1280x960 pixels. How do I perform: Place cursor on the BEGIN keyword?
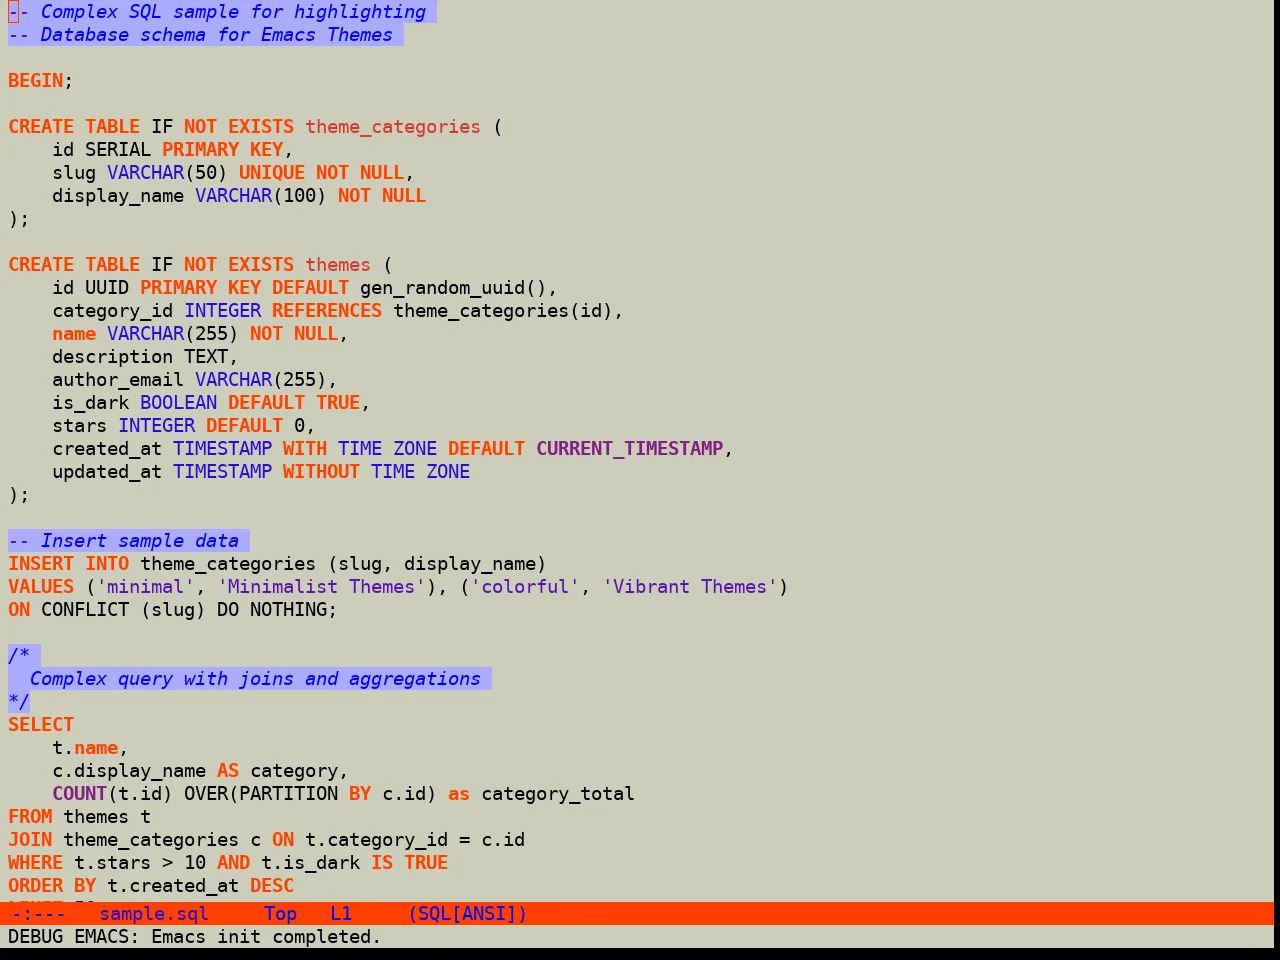(x=36, y=81)
